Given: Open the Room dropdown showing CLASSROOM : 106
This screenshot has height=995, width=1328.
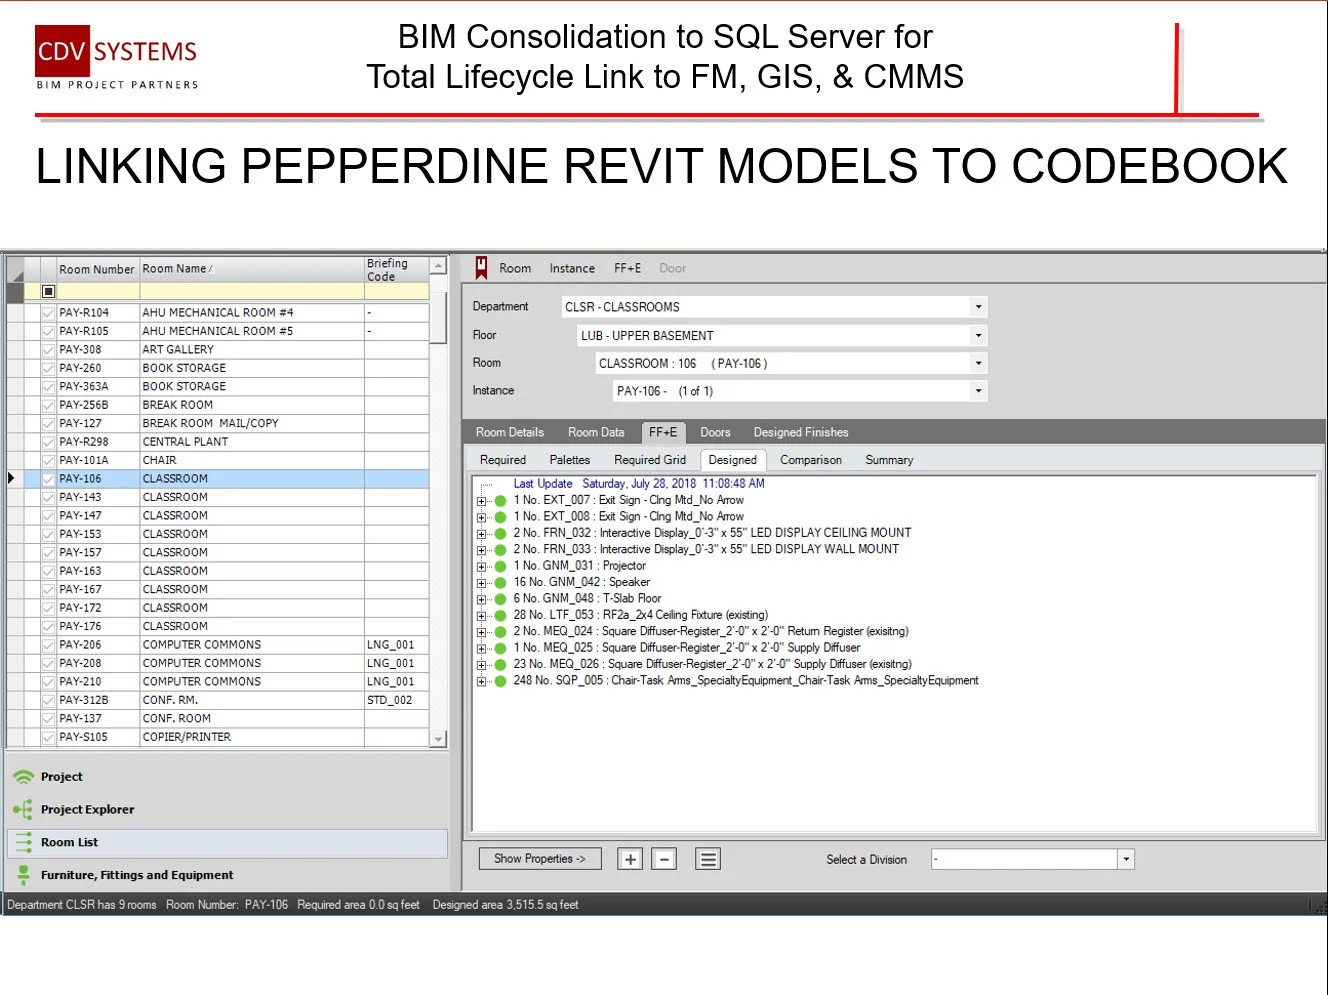Looking at the screenshot, I should tap(978, 363).
